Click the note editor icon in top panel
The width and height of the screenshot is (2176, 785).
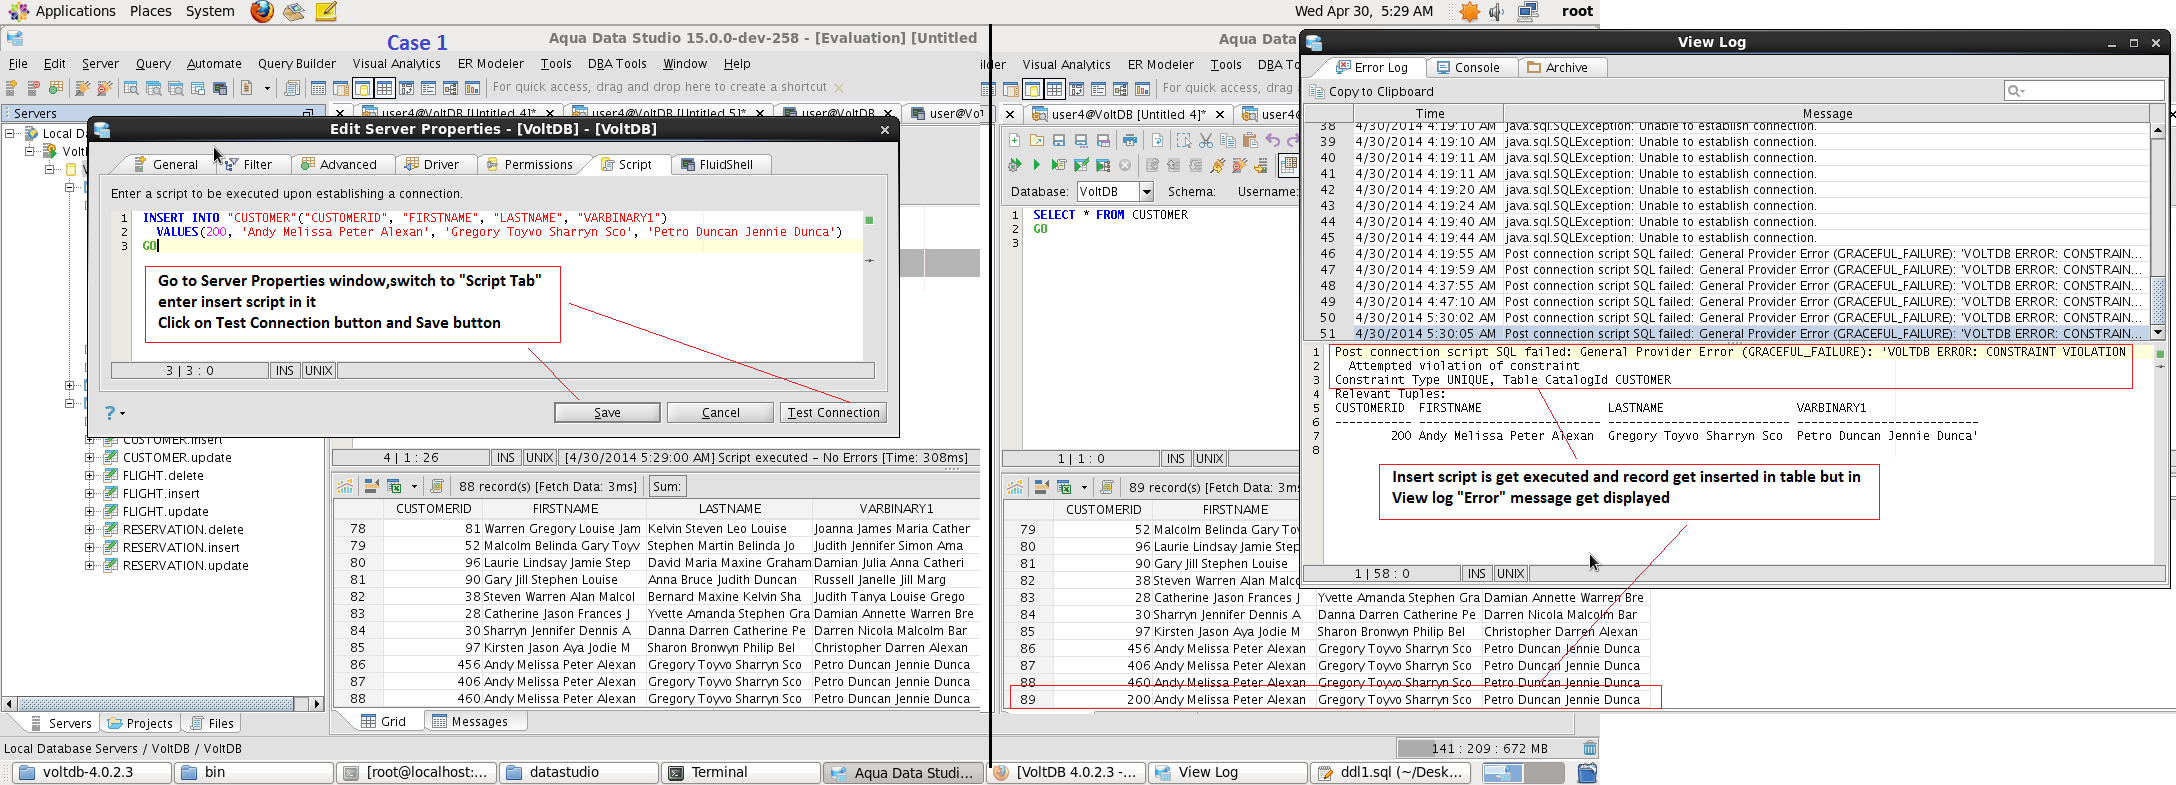tap(326, 11)
